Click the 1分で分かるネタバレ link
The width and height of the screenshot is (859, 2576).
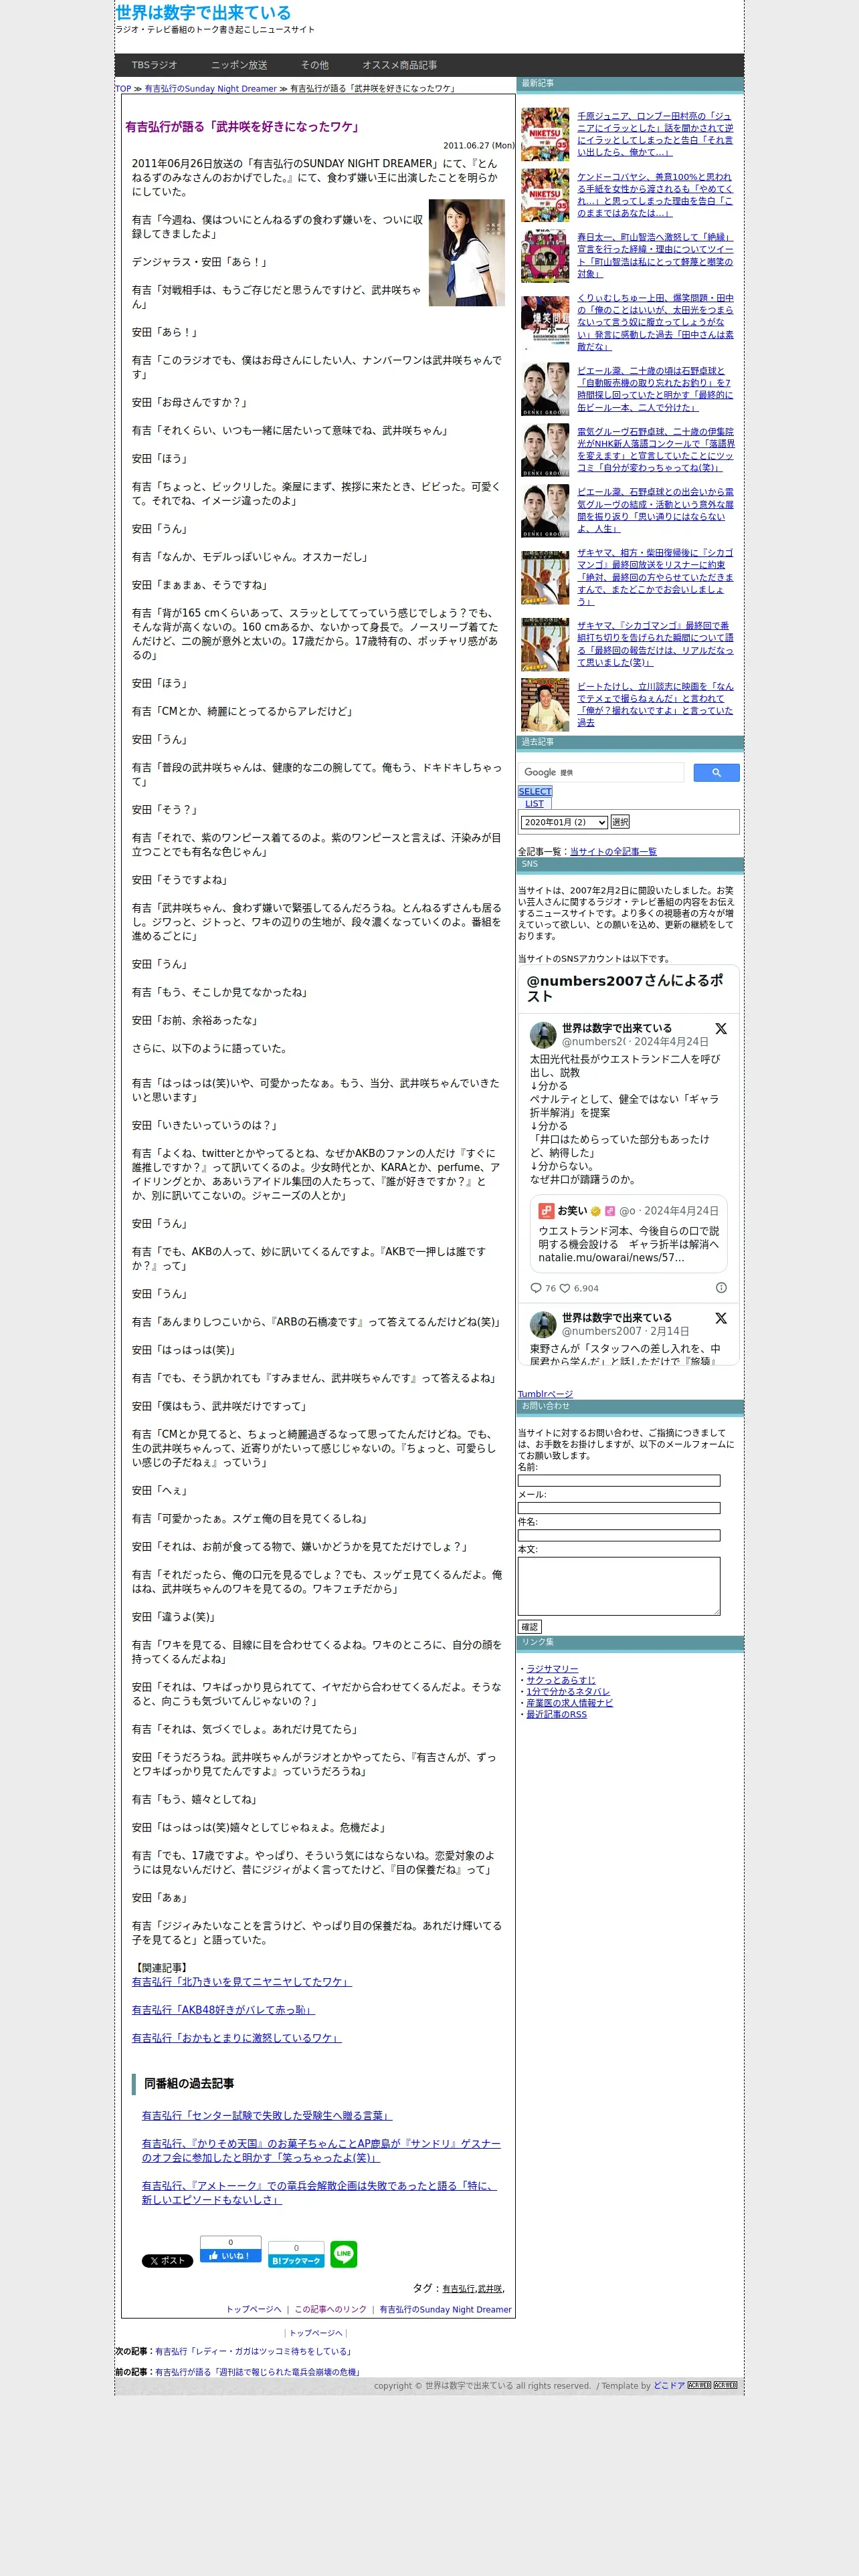point(568,1691)
